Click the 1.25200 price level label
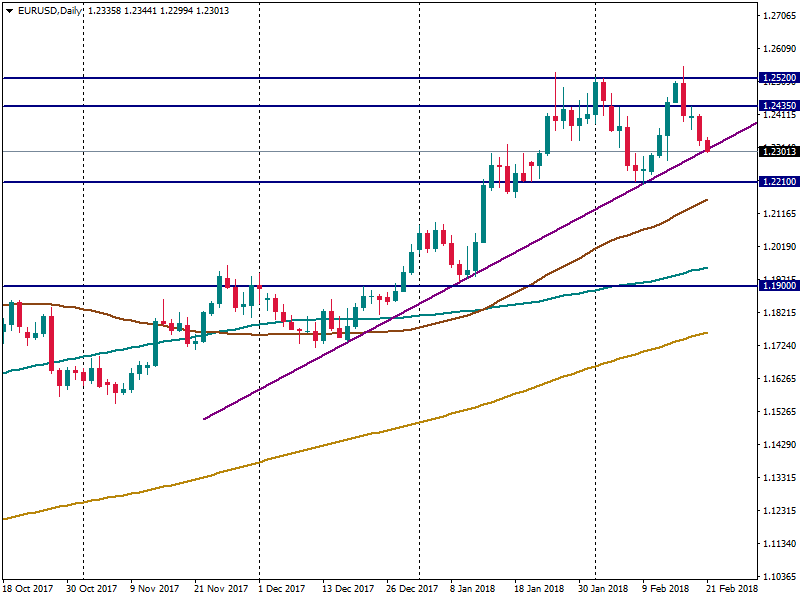The width and height of the screenshot is (800, 600). point(778,78)
